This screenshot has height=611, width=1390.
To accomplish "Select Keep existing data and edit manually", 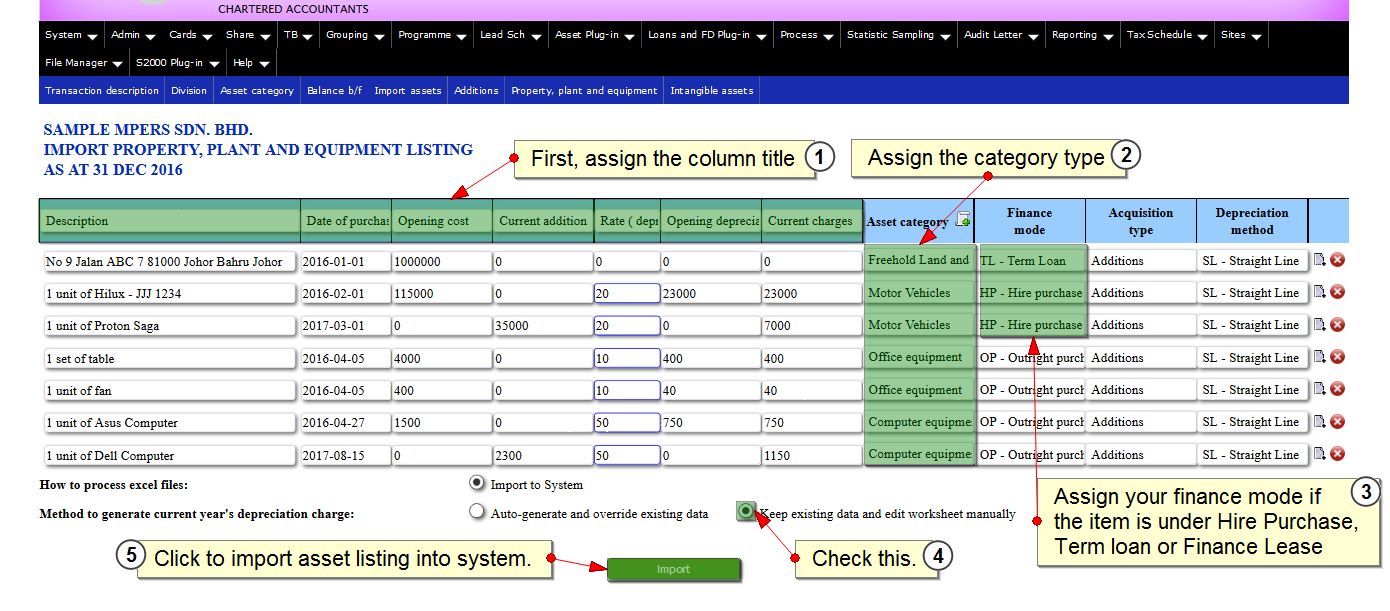I will pyautogui.click(x=746, y=512).
